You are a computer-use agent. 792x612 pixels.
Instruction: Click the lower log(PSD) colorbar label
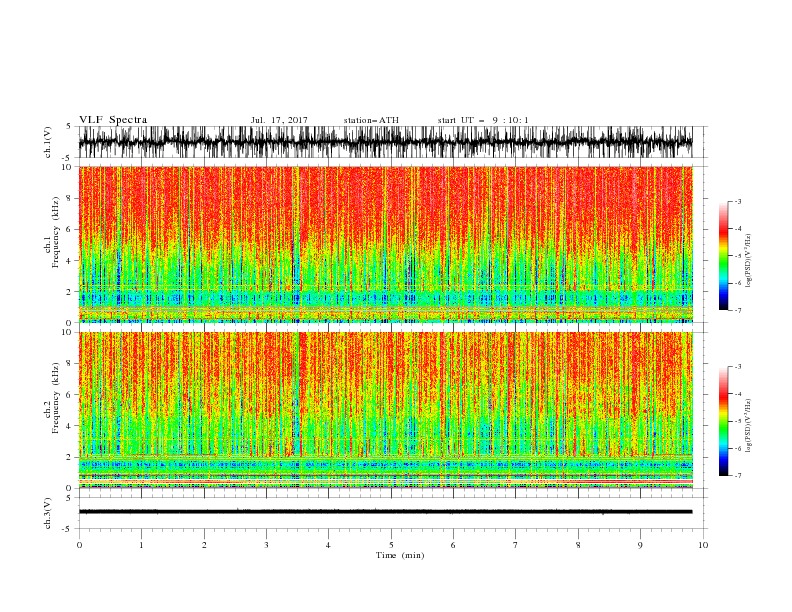pos(748,426)
